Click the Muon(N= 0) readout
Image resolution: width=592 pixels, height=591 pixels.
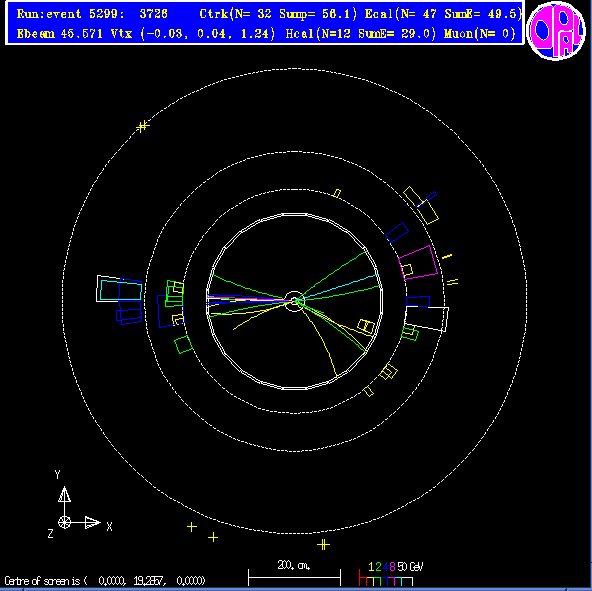pyautogui.click(x=479, y=34)
